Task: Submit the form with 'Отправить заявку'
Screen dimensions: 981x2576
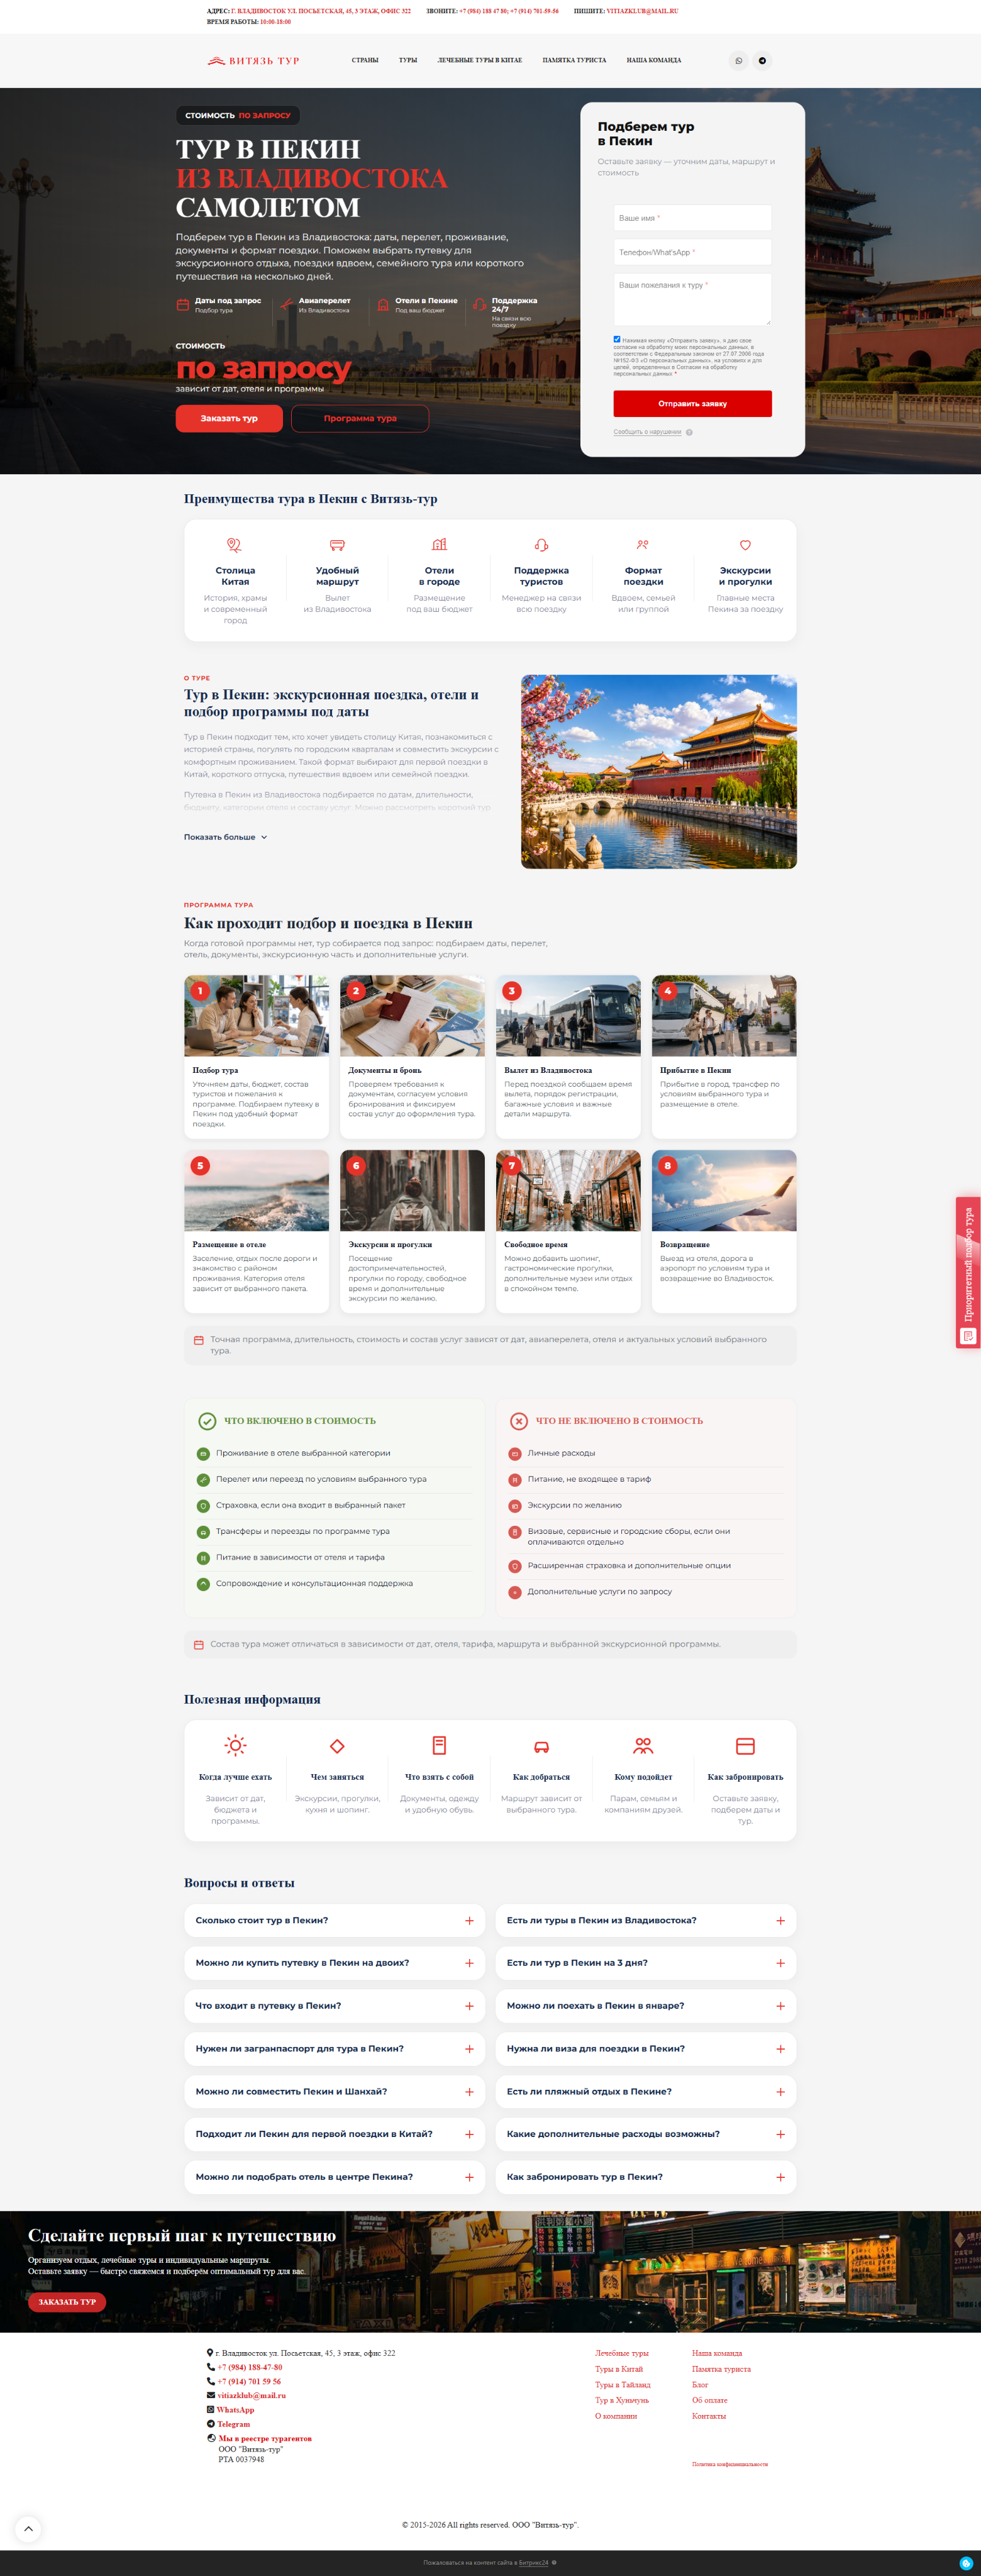Action: point(692,404)
